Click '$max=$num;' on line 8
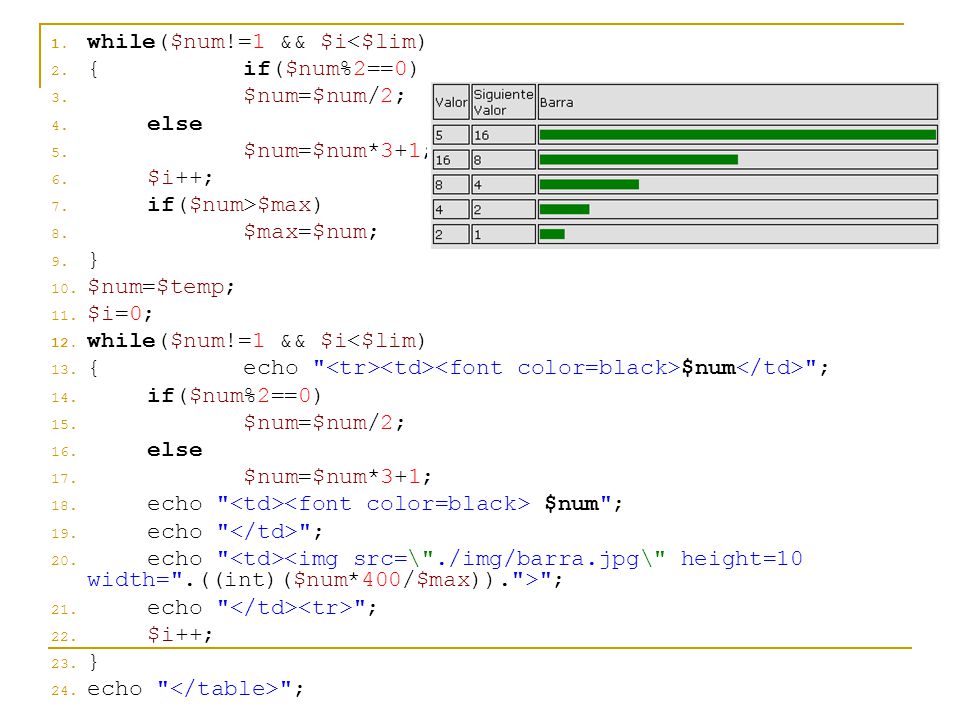This screenshot has height=720, width=960. [x=310, y=231]
